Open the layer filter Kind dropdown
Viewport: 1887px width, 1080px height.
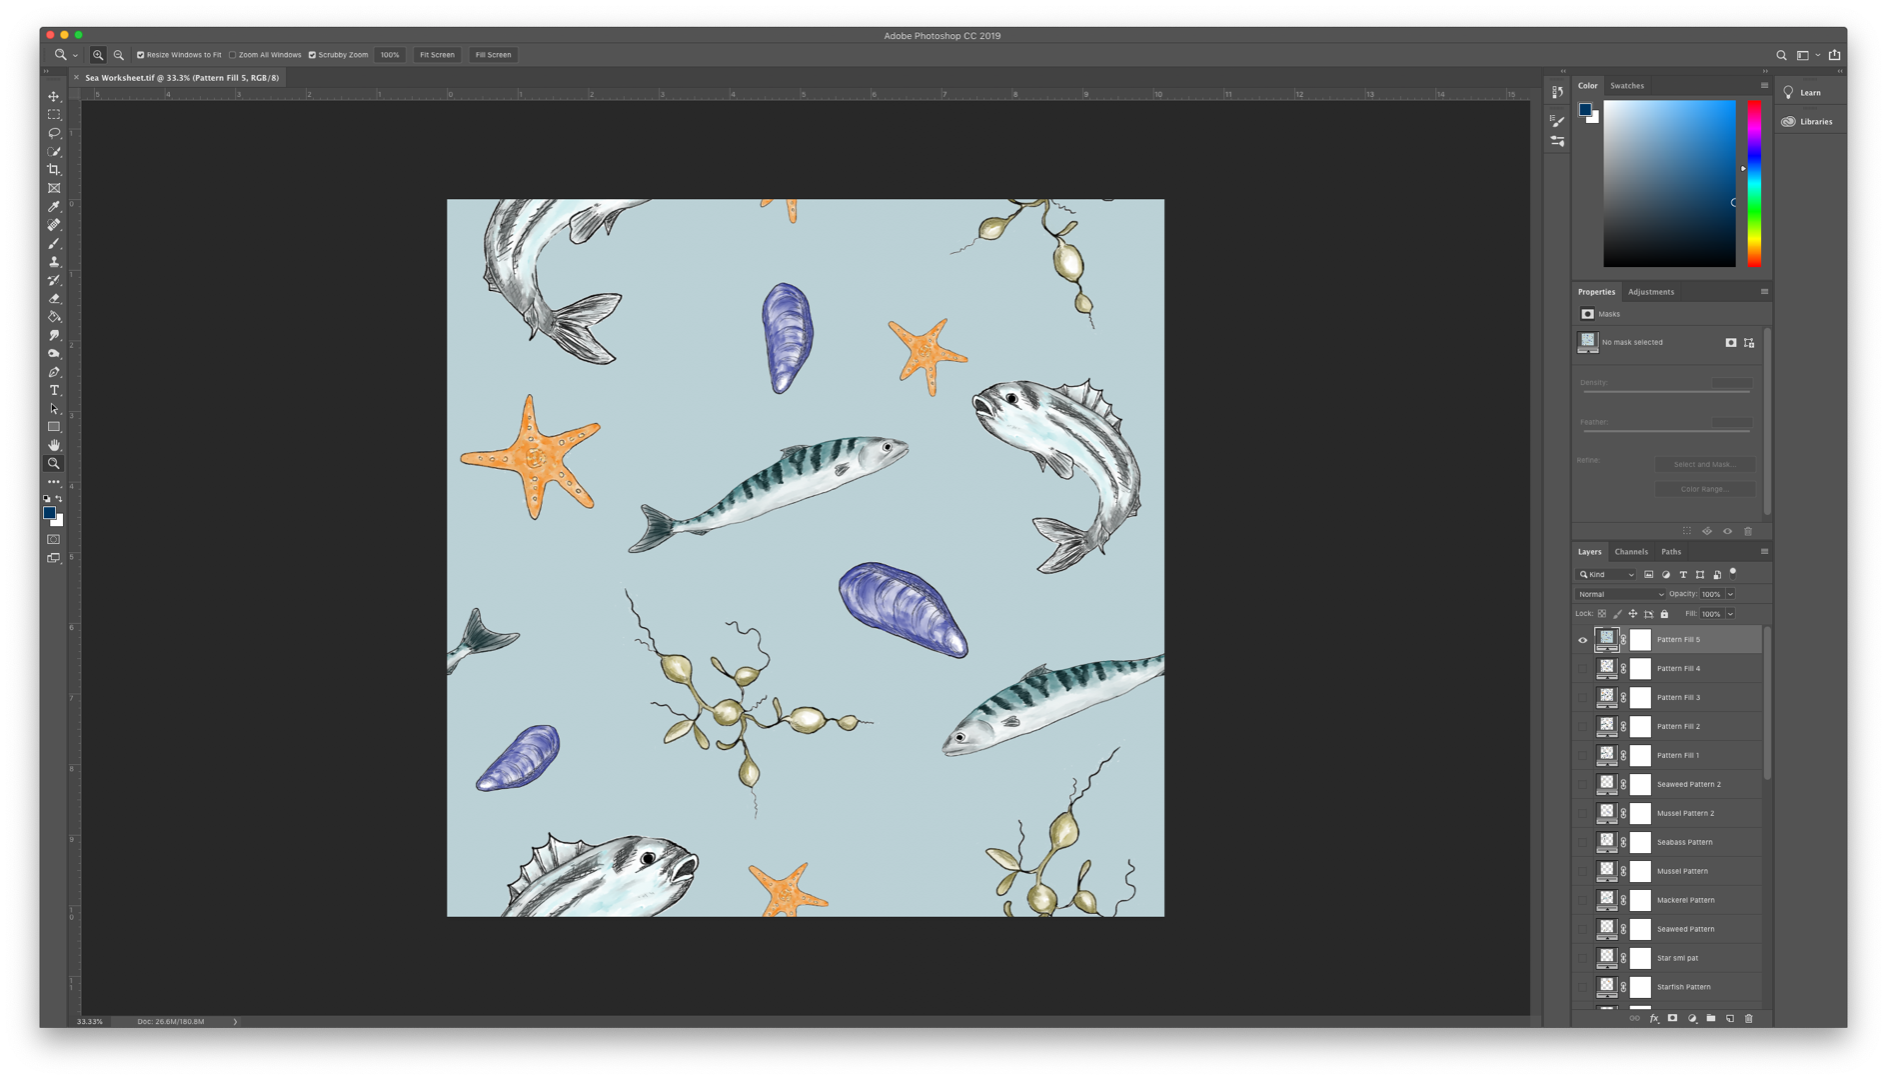click(1606, 575)
